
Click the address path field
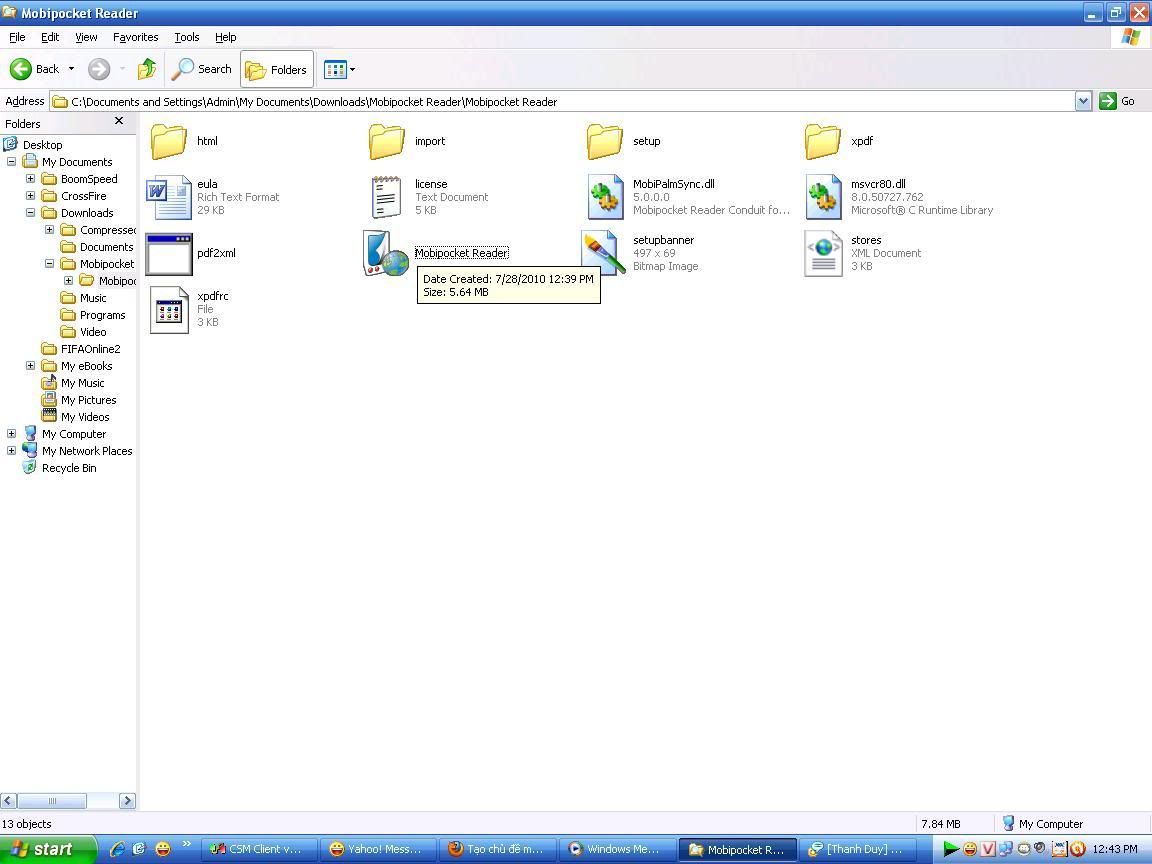pos(563,101)
